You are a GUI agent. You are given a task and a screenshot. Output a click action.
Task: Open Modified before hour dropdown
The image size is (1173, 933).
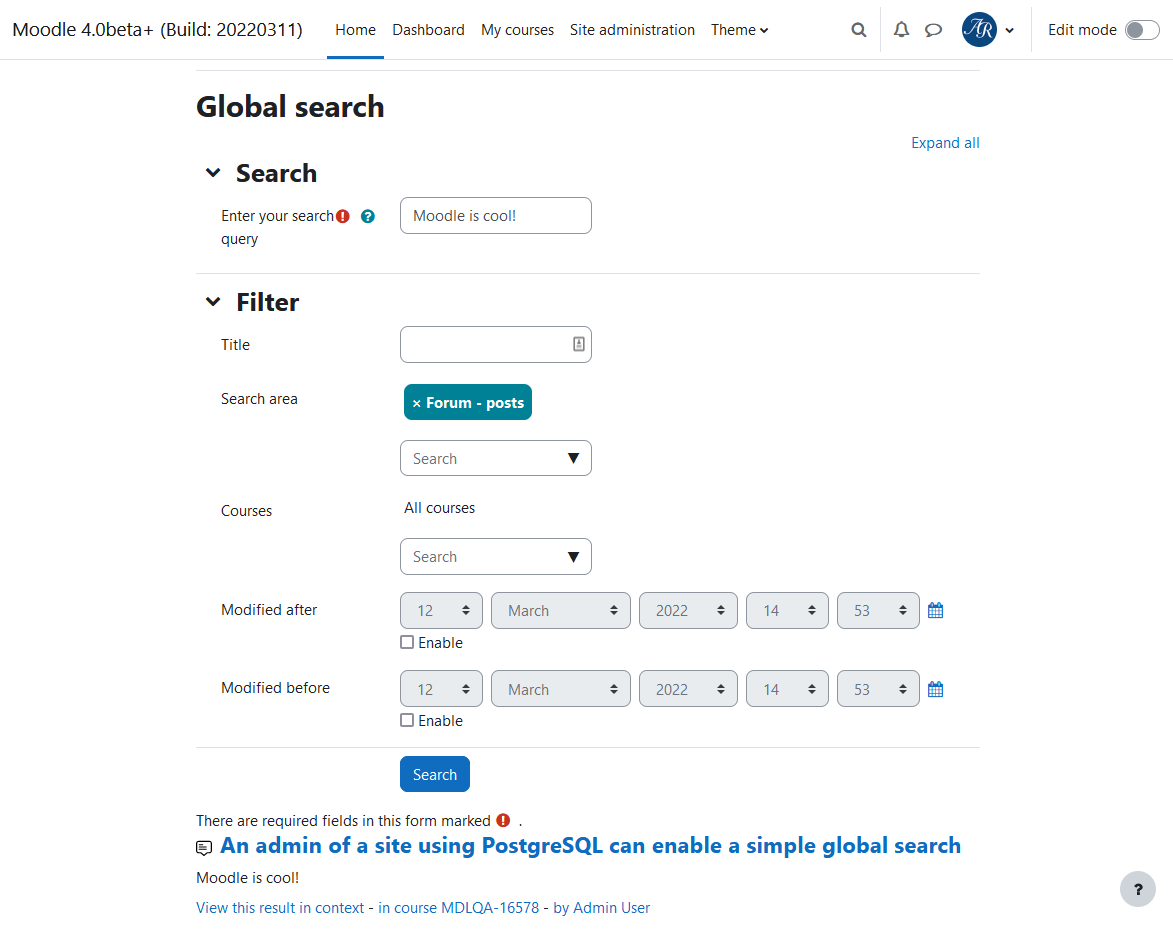(787, 689)
